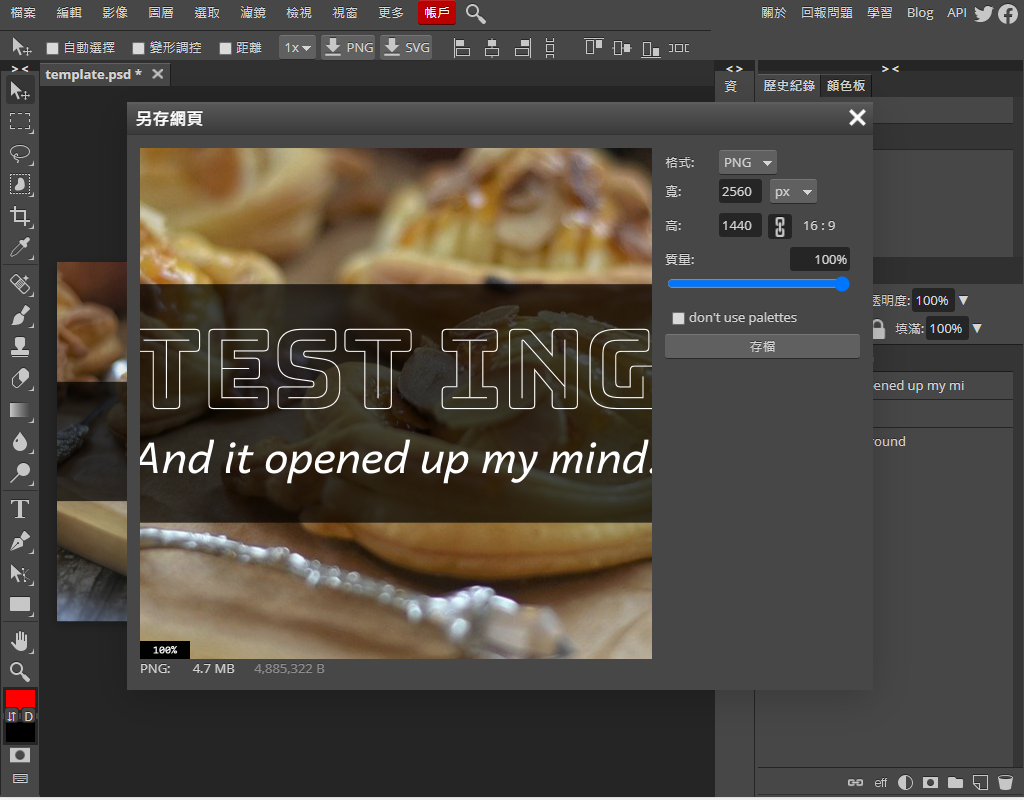Viewport: 1024px width, 800px height.
Task: Add layer mask icon in layers panel
Action: coord(930,782)
